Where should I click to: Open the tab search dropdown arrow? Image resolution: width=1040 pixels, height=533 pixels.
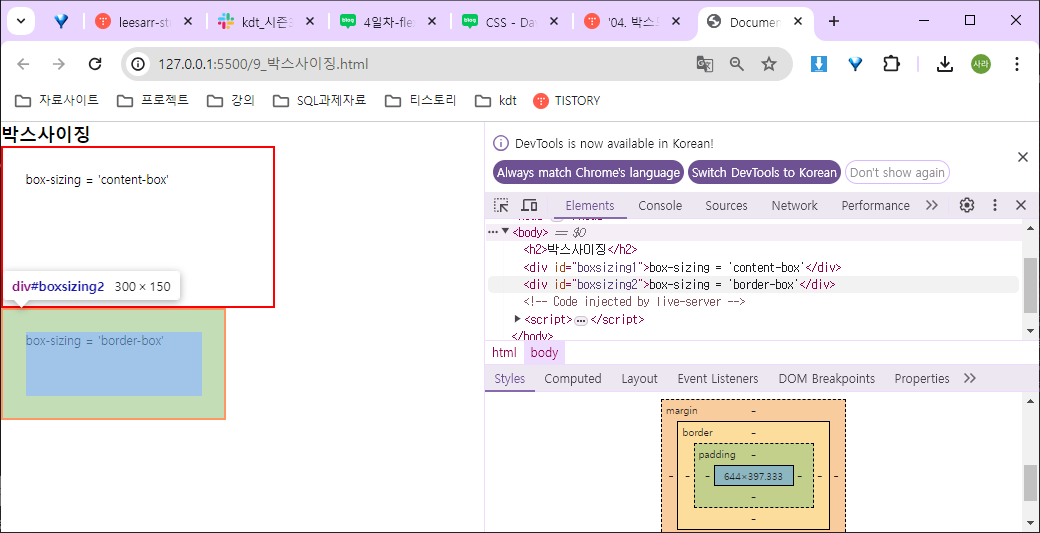coord(21,21)
